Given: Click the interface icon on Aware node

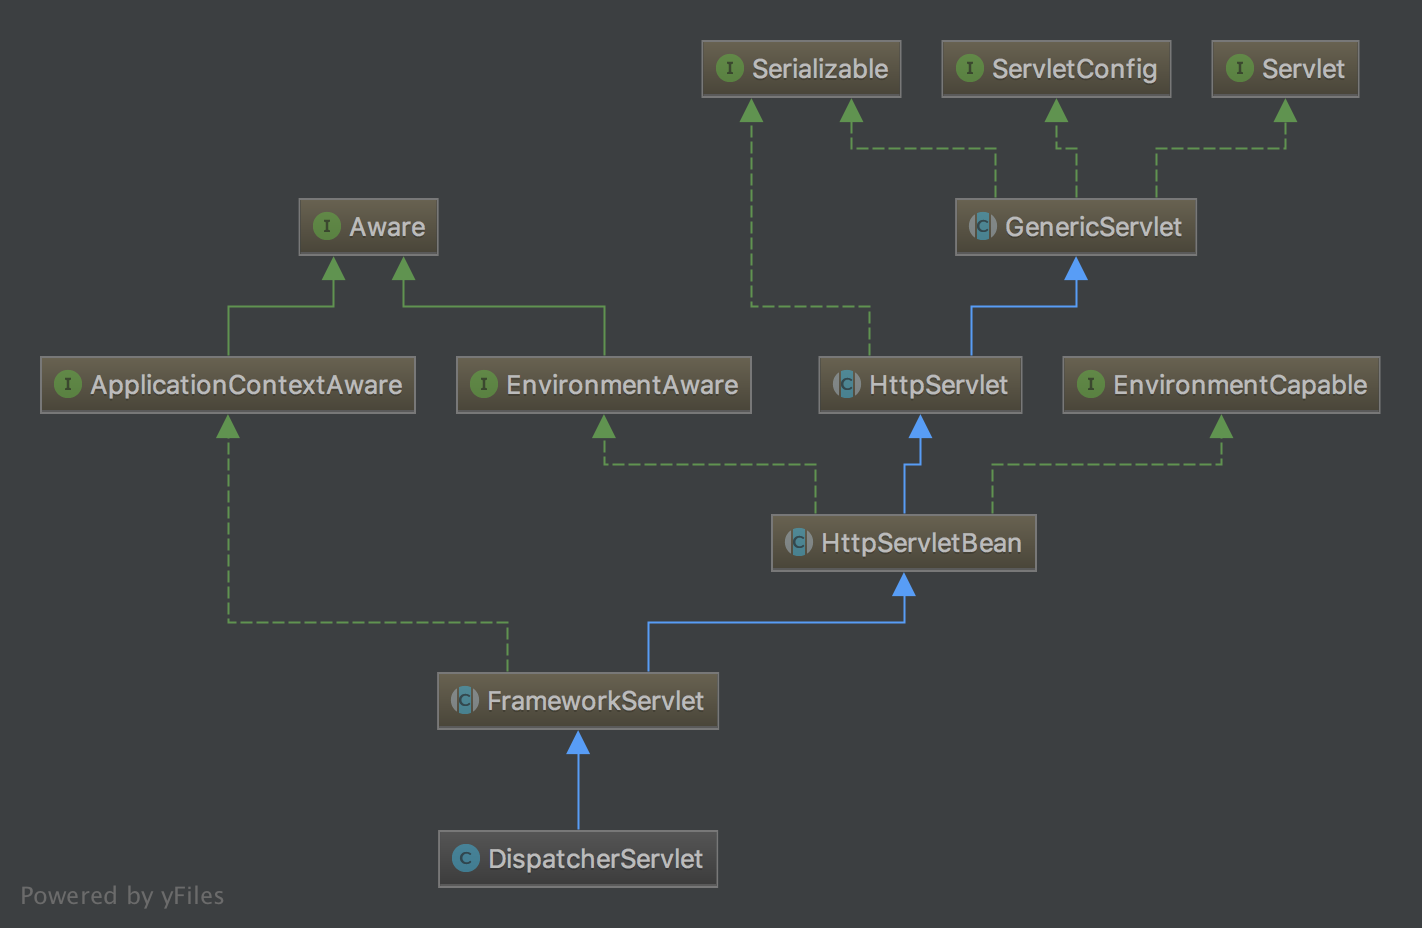Looking at the screenshot, I should click(x=327, y=226).
